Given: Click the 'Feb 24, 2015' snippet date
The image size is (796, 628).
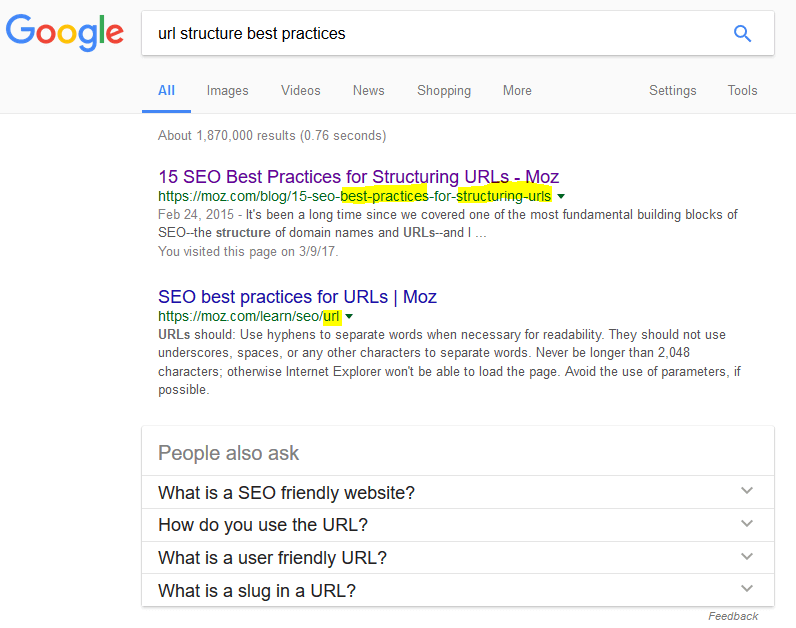Looking at the screenshot, I should click(196, 214).
